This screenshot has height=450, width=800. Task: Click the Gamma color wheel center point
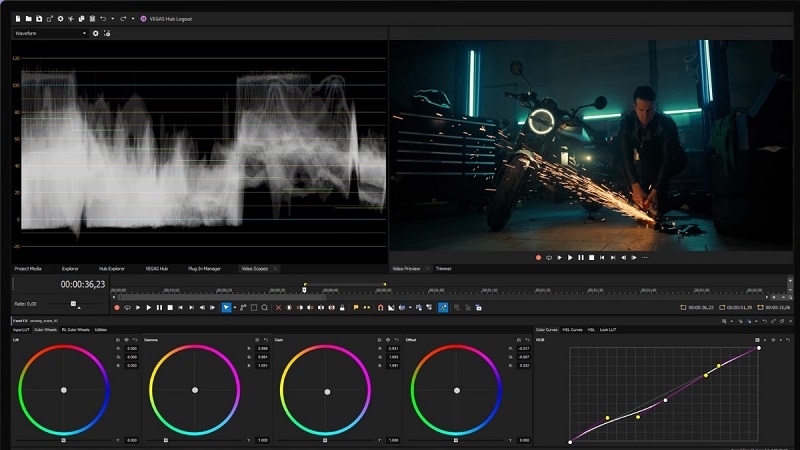[194, 389]
